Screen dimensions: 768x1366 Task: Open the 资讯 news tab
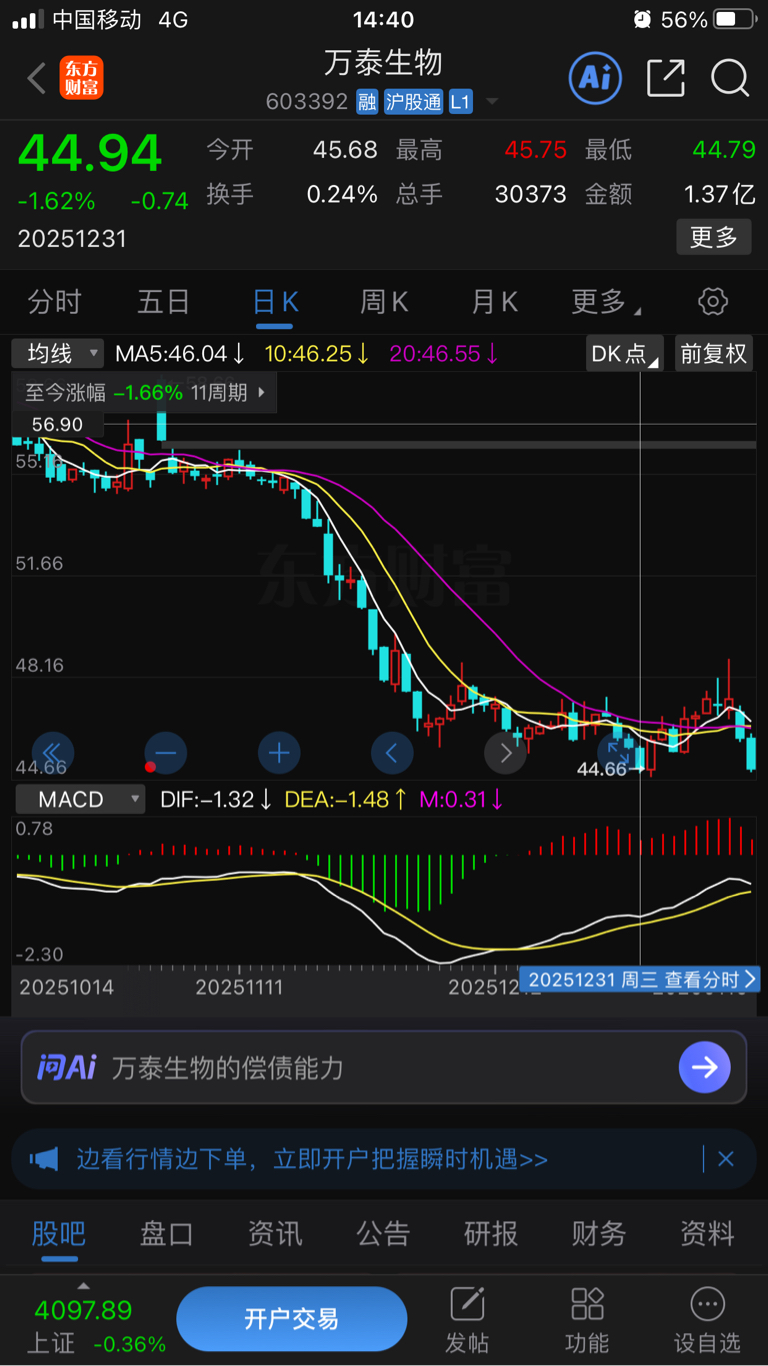point(275,1233)
